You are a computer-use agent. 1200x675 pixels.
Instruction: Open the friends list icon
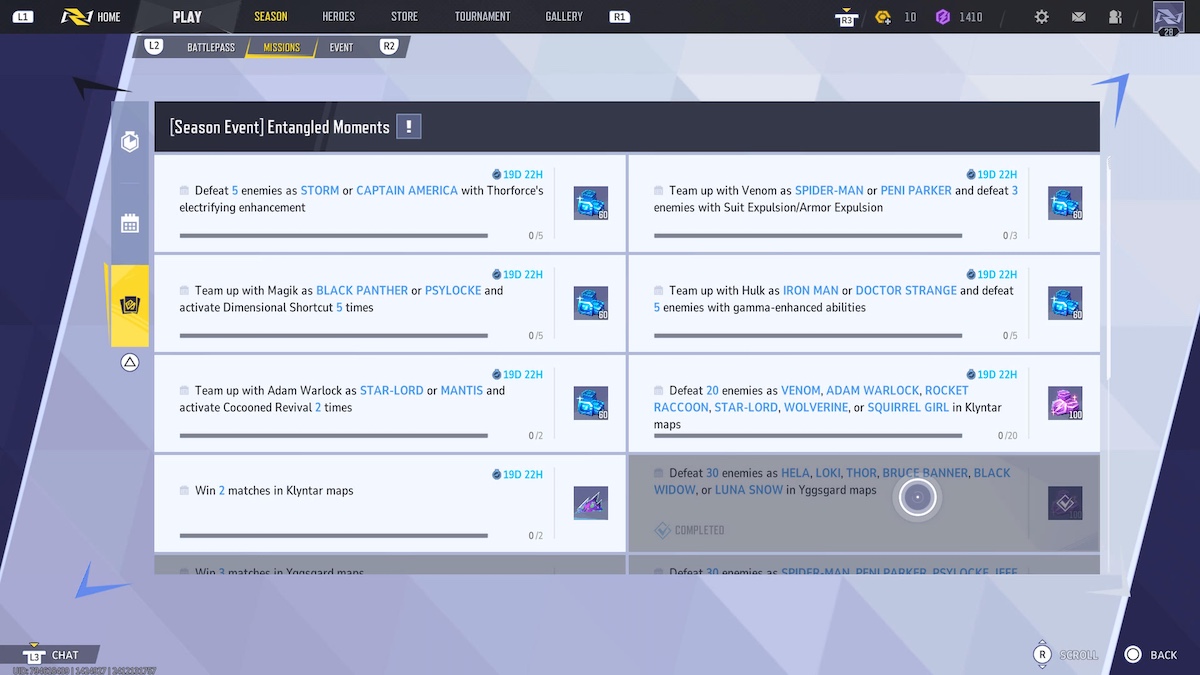click(1115, 17)
